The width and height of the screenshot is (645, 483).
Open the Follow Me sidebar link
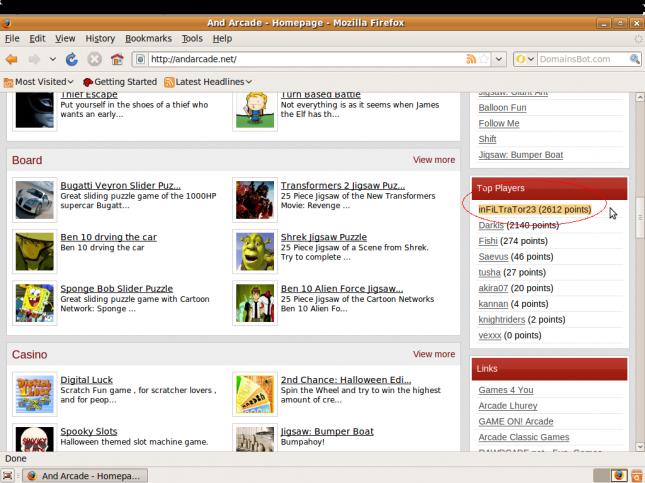(499, 123)
